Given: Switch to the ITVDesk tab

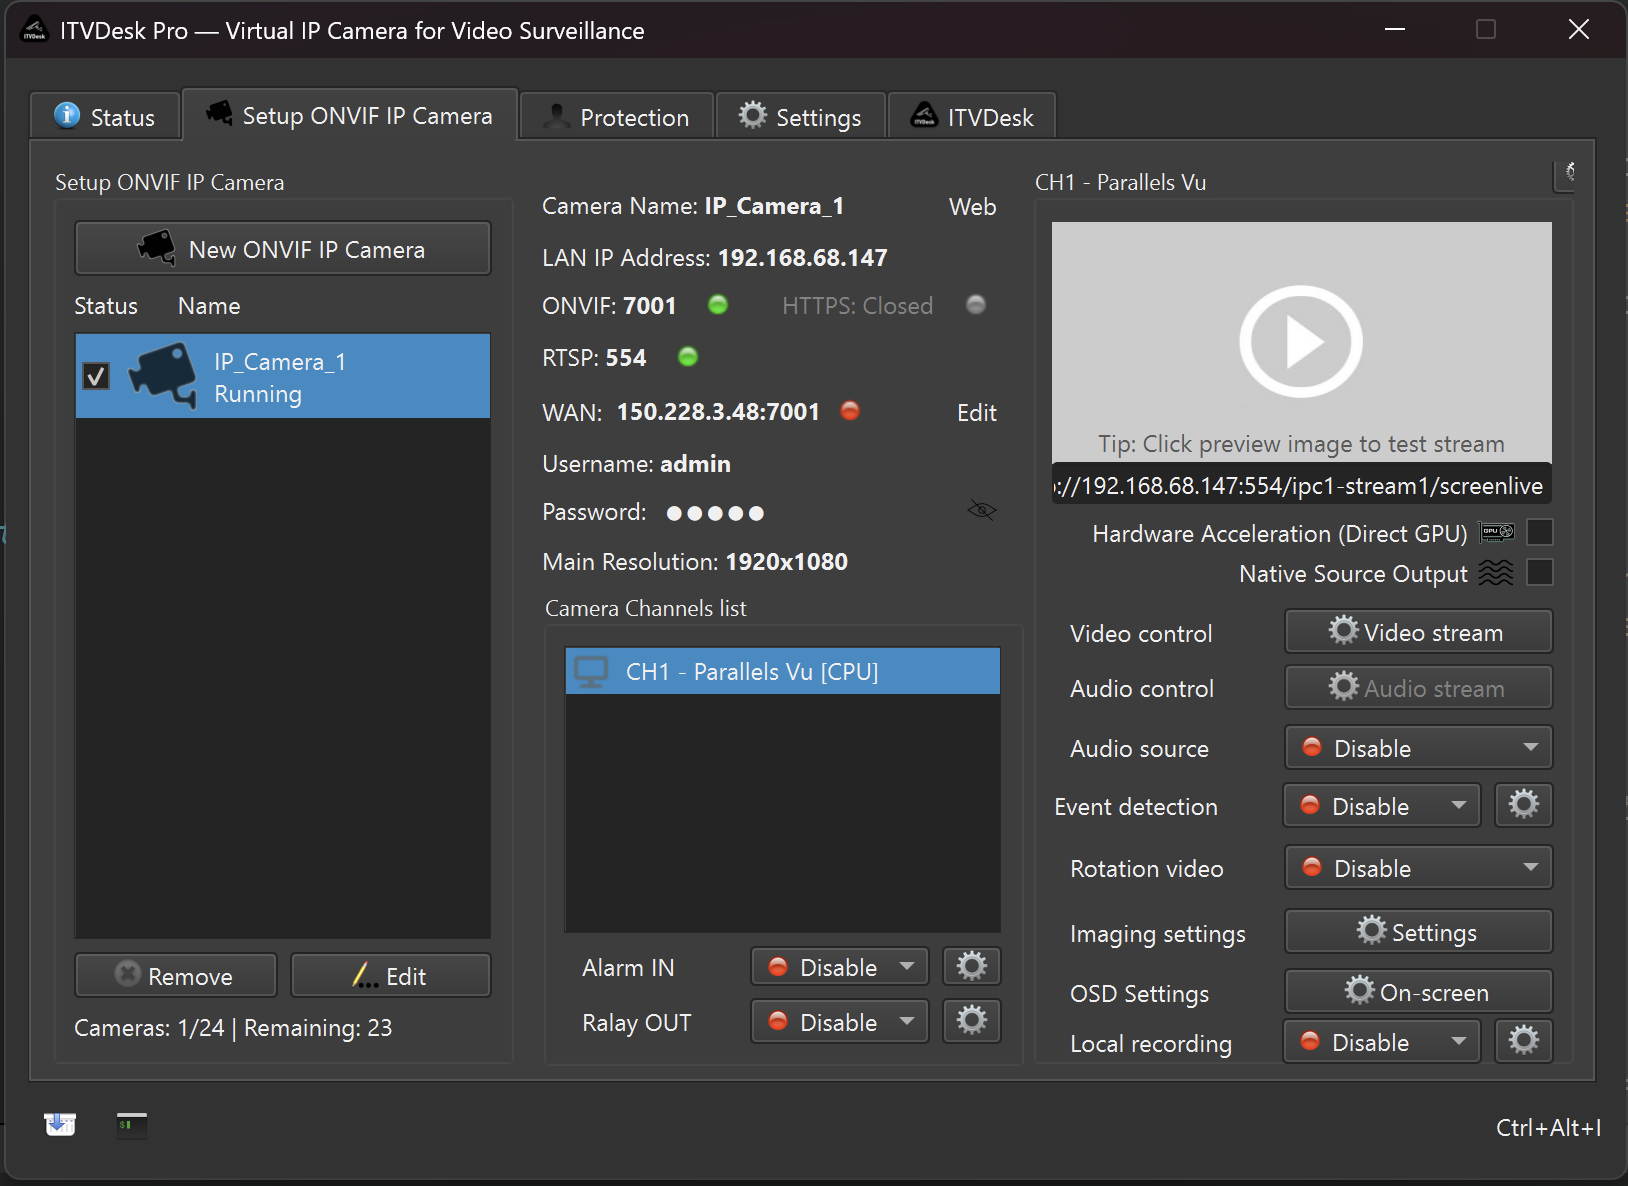Looking at the screenshot, I should (972, 117).
